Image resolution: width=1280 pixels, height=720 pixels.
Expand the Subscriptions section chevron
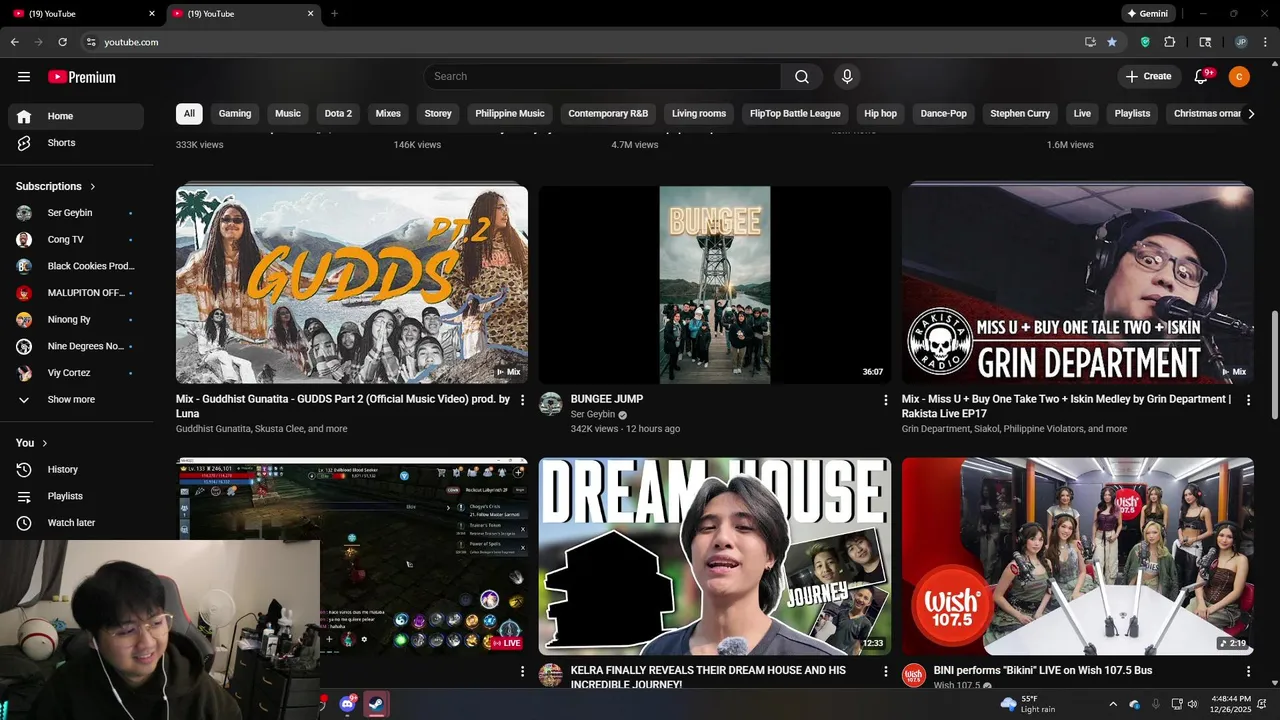point(93,187)
